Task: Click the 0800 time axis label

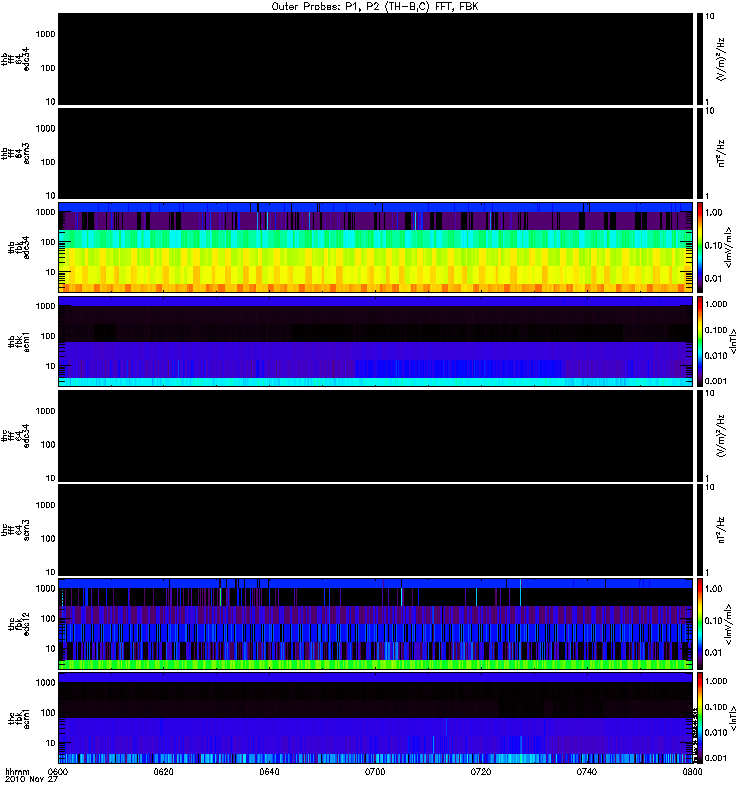Action: pos(692,771)
